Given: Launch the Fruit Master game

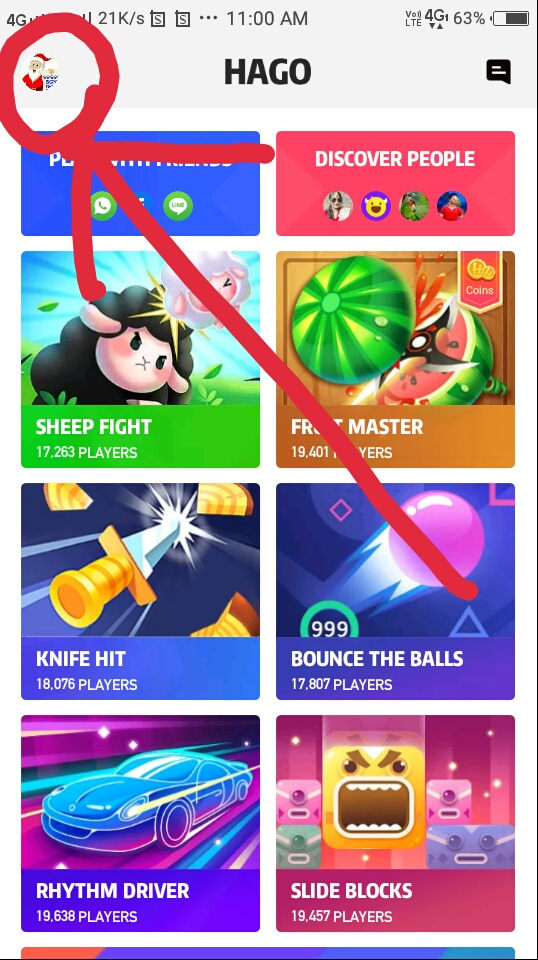Looking at the screenshot, I should (395, 359).
